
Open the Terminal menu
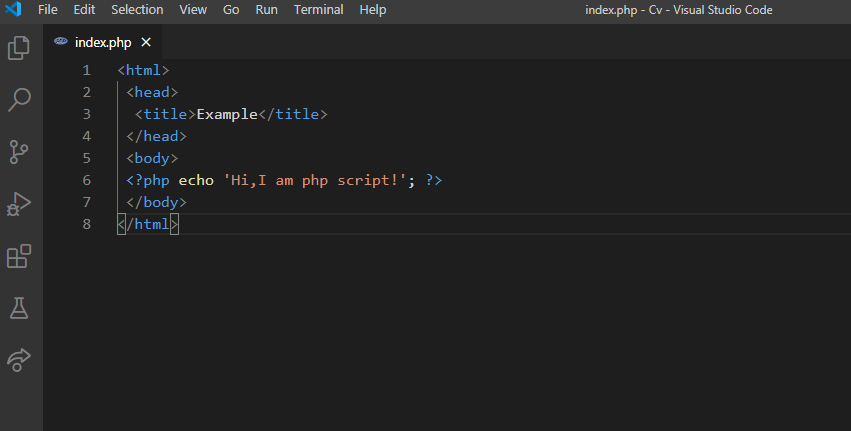pos(316,10)
